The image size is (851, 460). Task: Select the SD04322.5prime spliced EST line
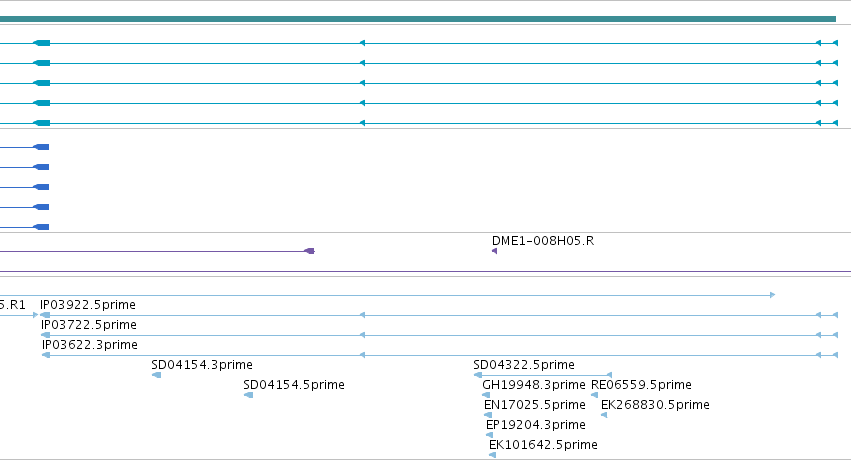[543, 375]
